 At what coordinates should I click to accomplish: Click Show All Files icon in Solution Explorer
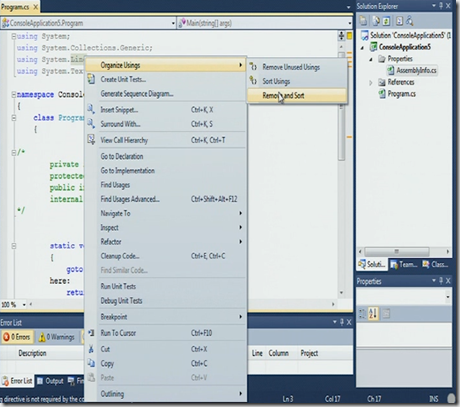tap(376, 21)
